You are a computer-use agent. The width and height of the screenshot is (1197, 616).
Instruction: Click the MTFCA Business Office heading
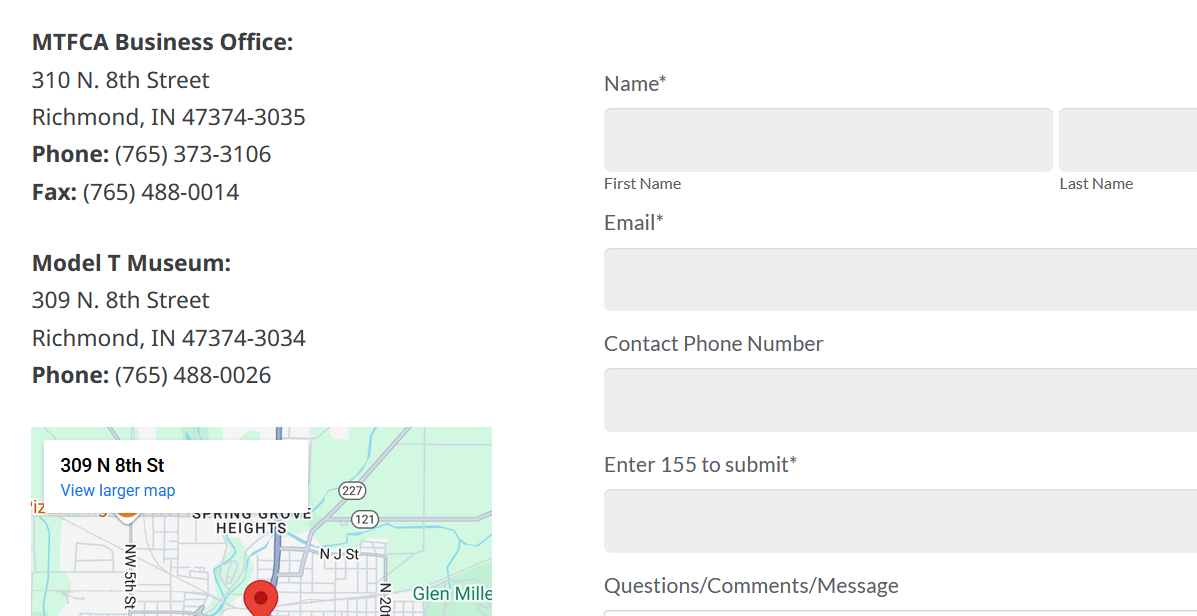(x=162, y=42)
